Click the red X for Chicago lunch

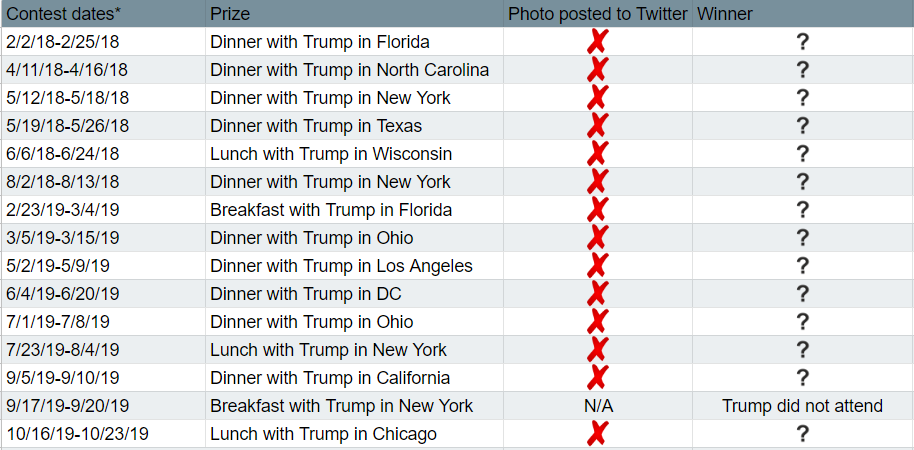click(597, 434)
